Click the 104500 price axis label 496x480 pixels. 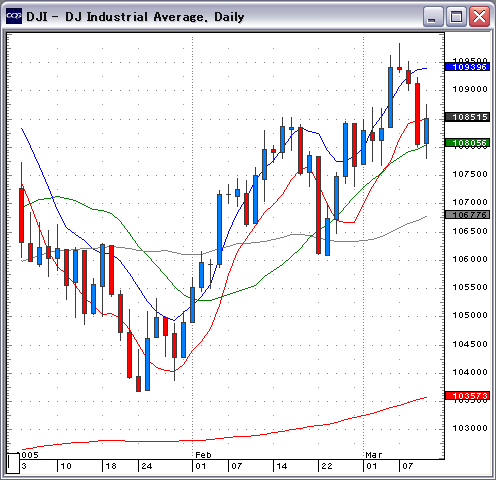click(470, 344)
